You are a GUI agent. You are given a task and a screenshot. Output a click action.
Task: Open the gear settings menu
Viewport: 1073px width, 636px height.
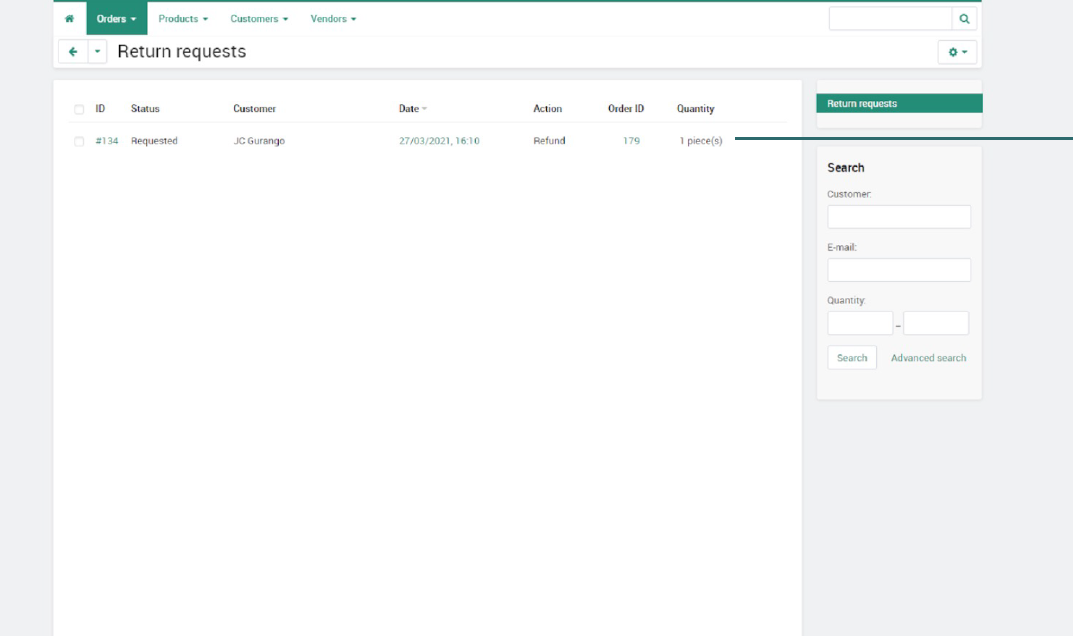click(x=957, y=52)
